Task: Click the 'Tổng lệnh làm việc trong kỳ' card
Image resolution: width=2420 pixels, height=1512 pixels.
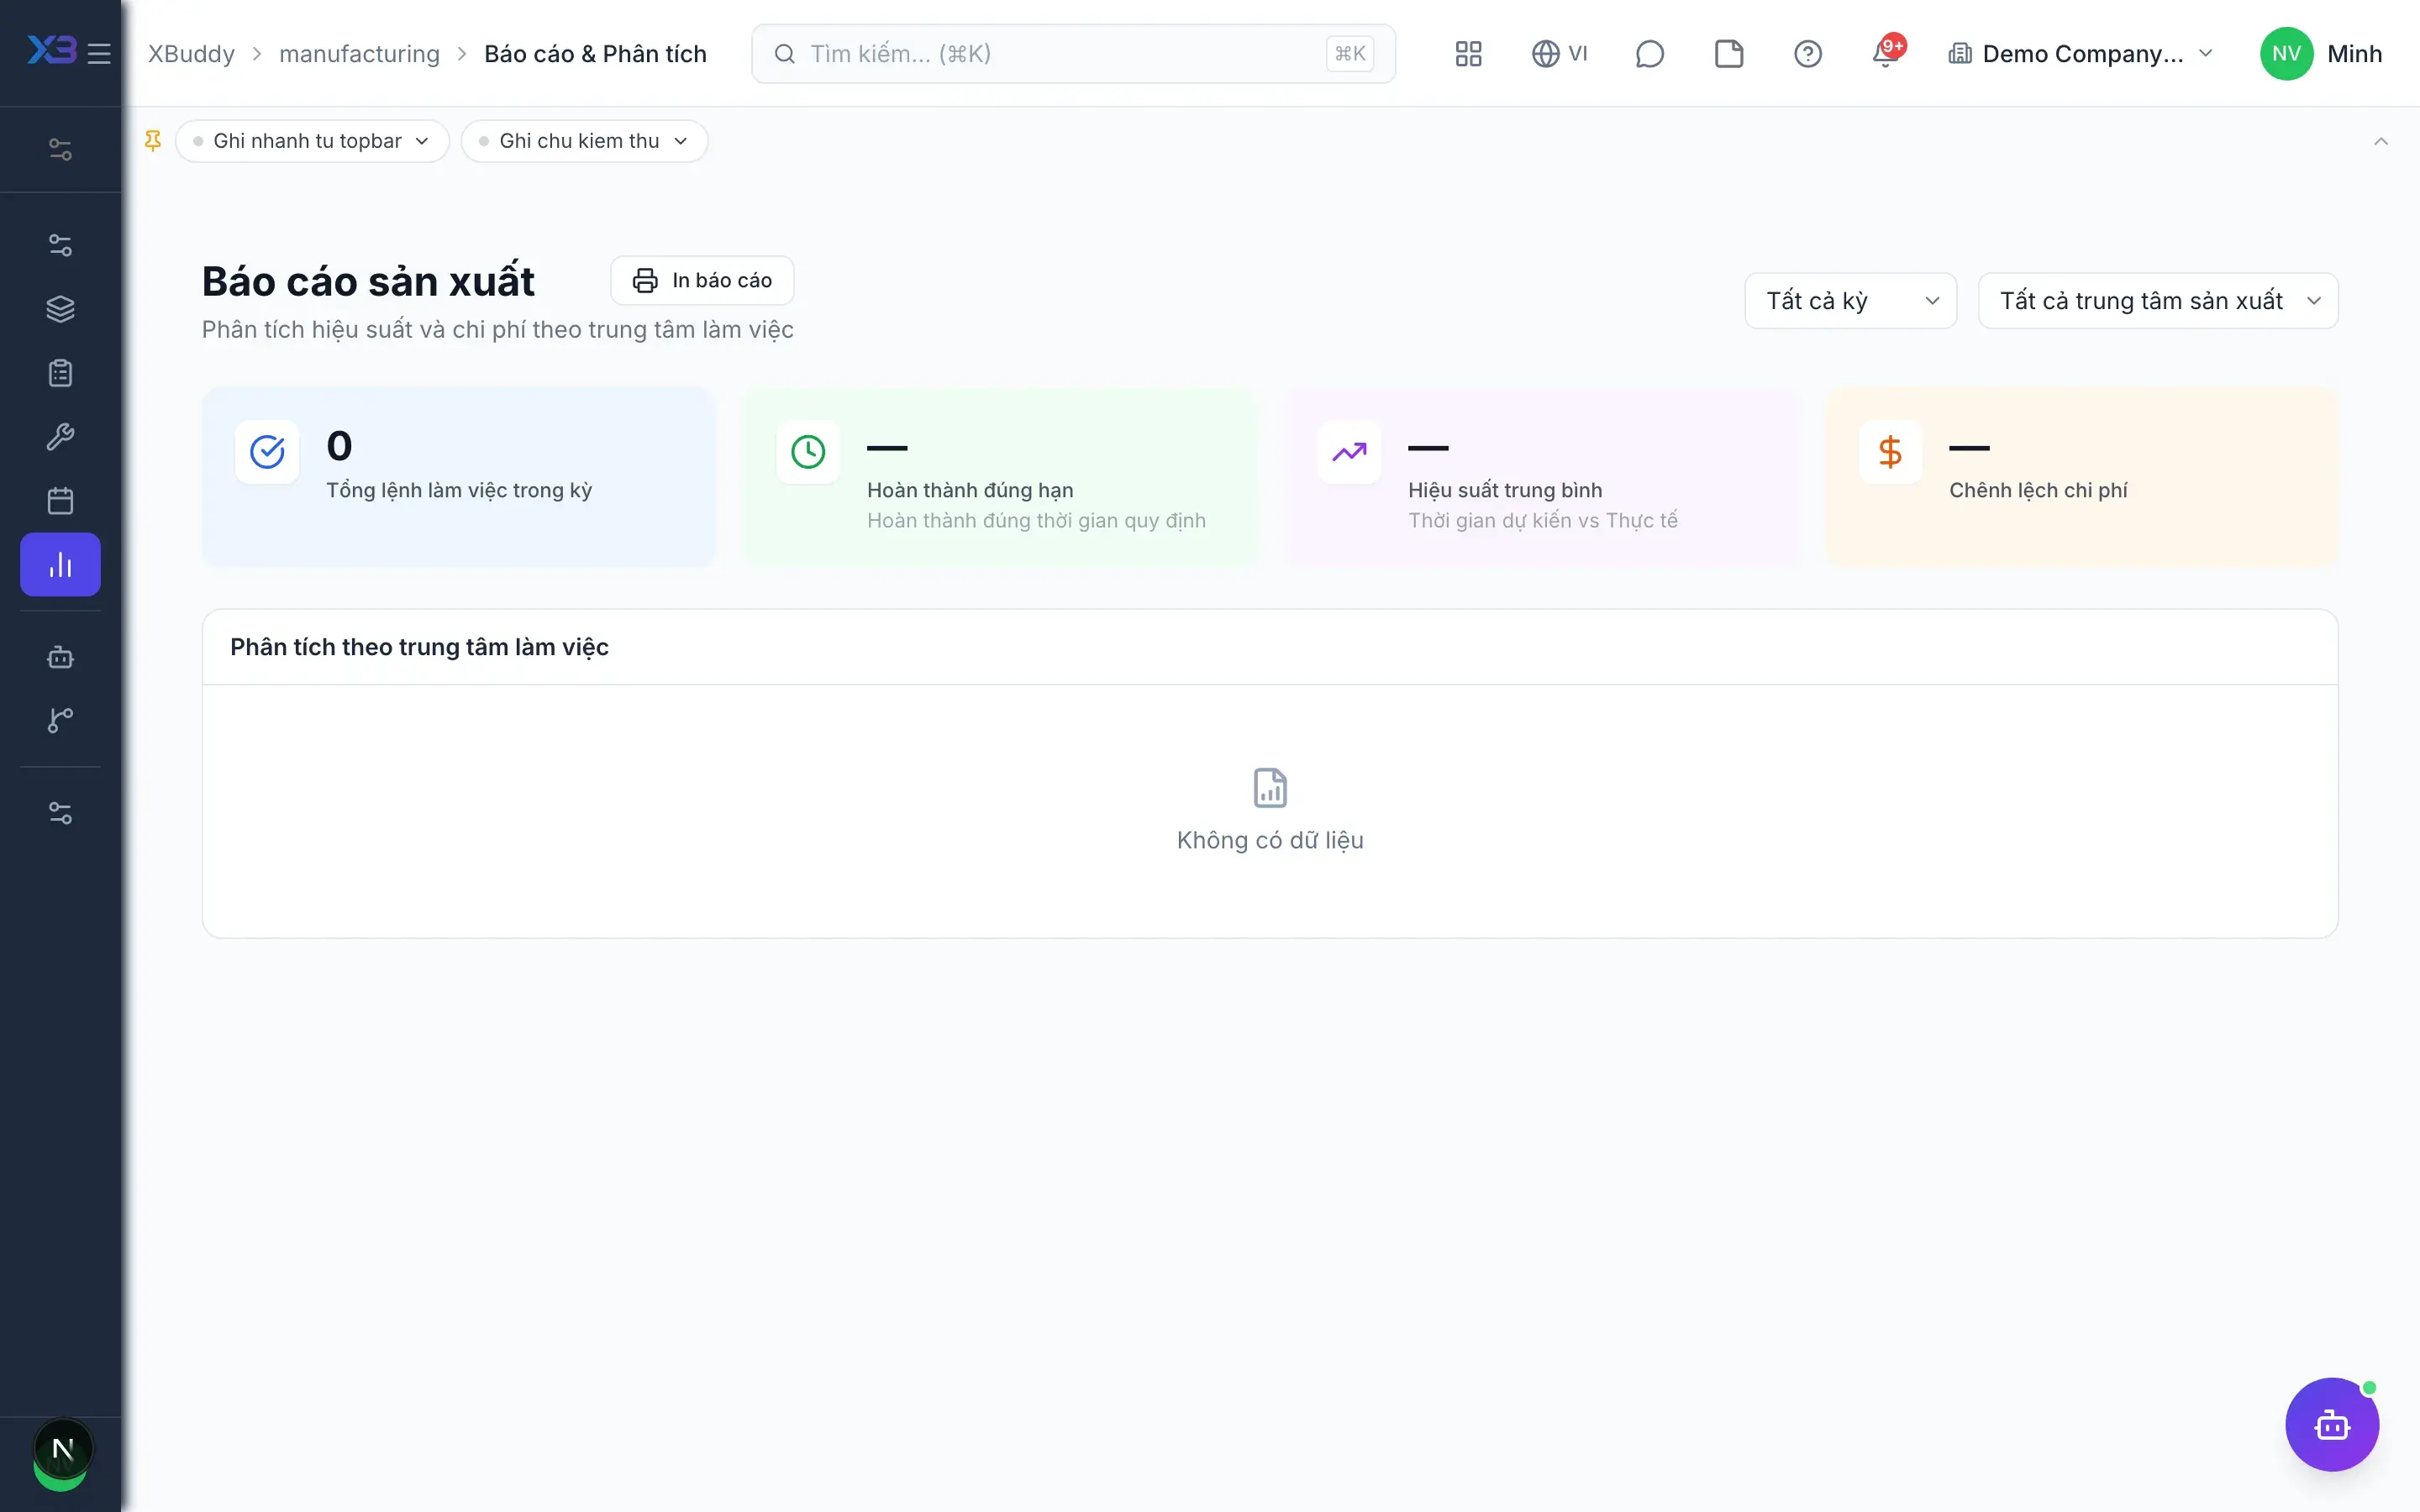Action: [459, 477]
